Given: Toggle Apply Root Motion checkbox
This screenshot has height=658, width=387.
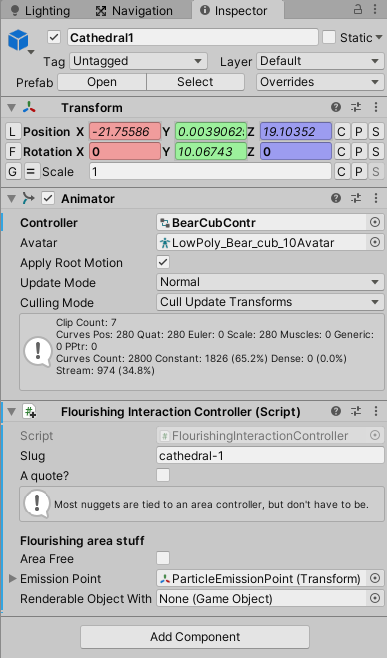Looking at the screenshot, I should pos(163,262).
